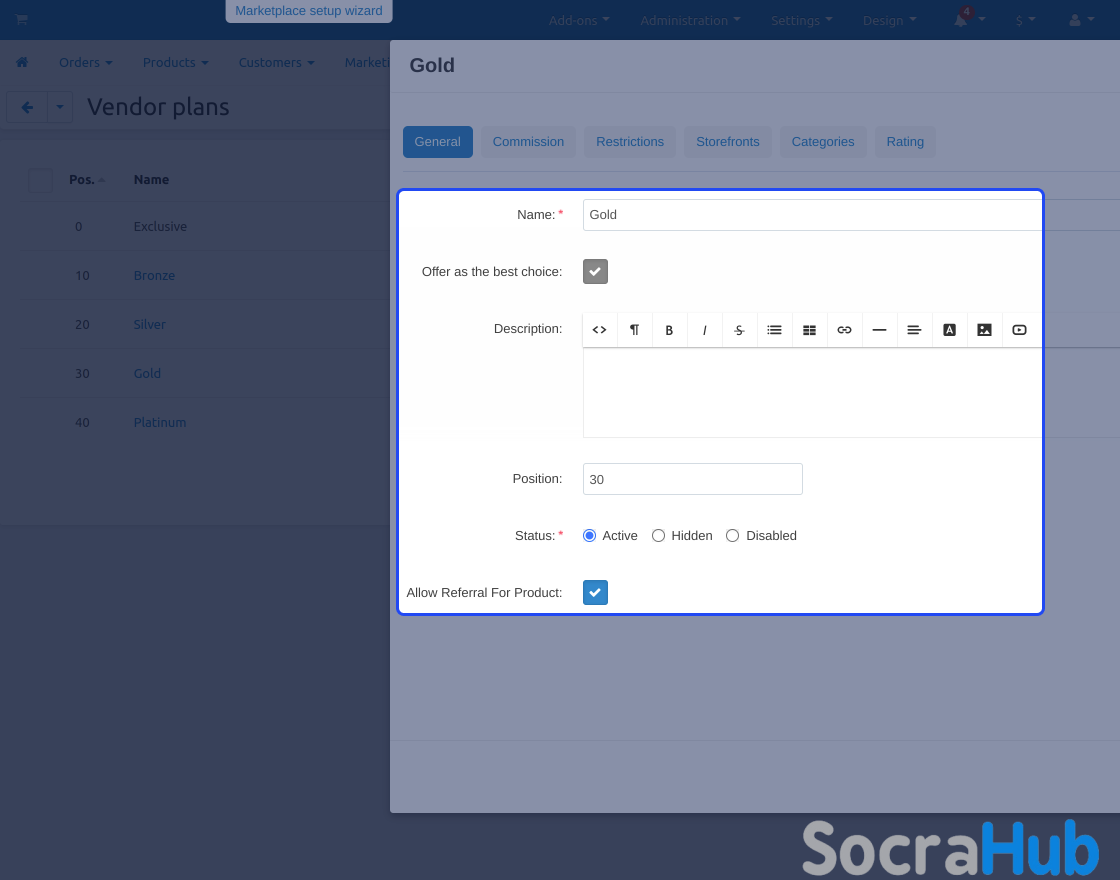The height and width of the screenshot is (880, 1120).
Task: Insert a link using the editor toolbar
Action: click(844, 330)
